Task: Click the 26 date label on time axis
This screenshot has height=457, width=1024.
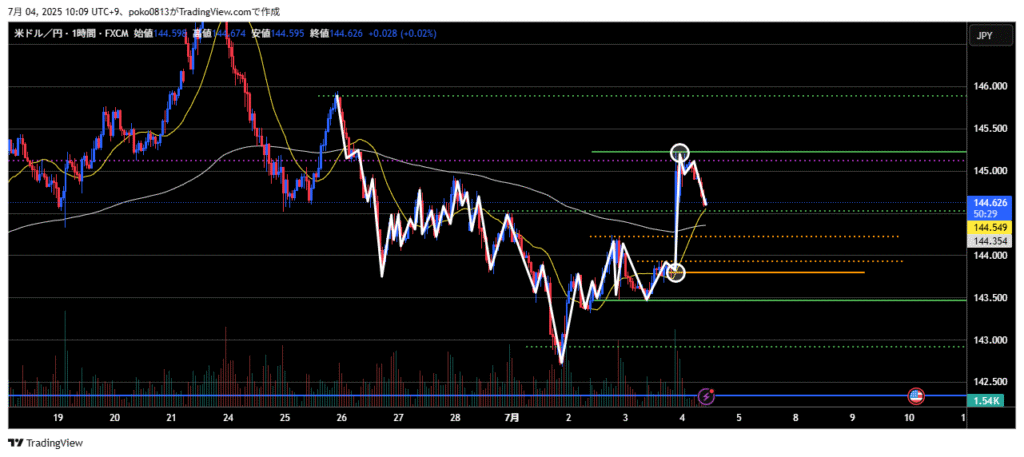Action: click(x=342, y=417)
